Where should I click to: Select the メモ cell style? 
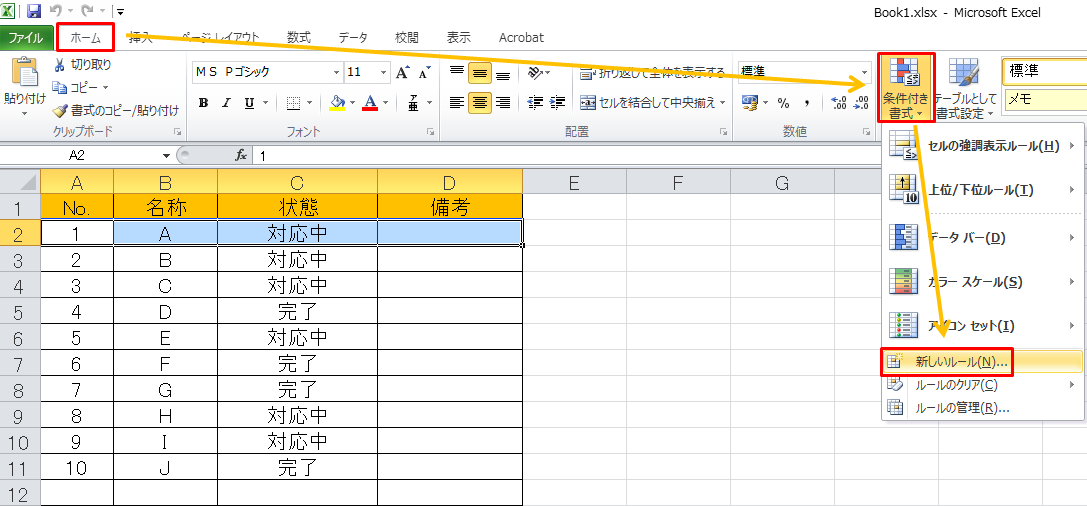coord(1045,99)
